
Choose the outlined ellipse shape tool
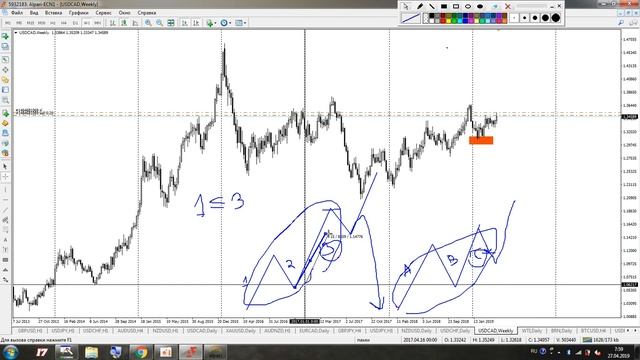tap(468, 7)
